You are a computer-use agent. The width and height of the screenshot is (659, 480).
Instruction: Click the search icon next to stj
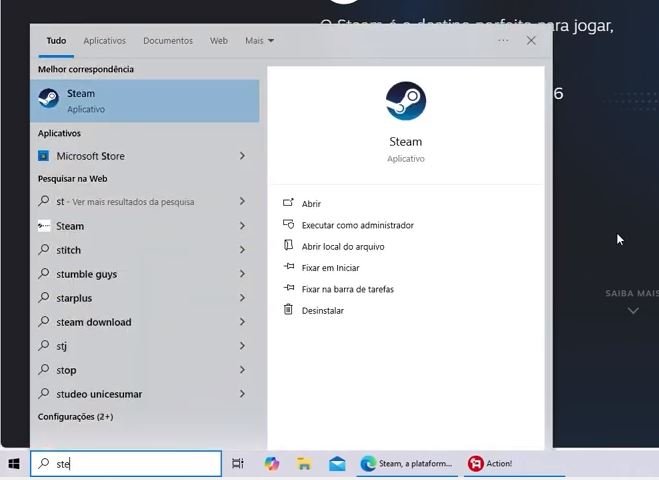point(44,345)
